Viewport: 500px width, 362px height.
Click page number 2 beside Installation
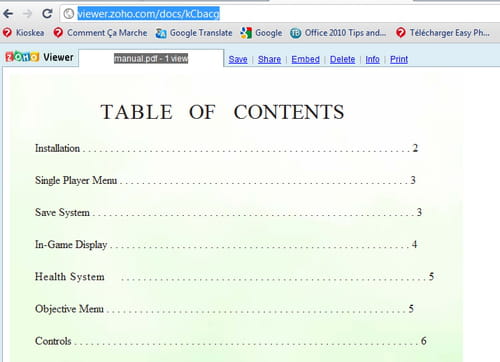tap(415, 148)
